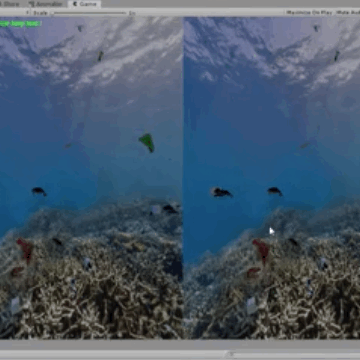360x360 pixels.
Task: Click the white square object in left view
Action: pyautogui.click(x=15, y=305)
